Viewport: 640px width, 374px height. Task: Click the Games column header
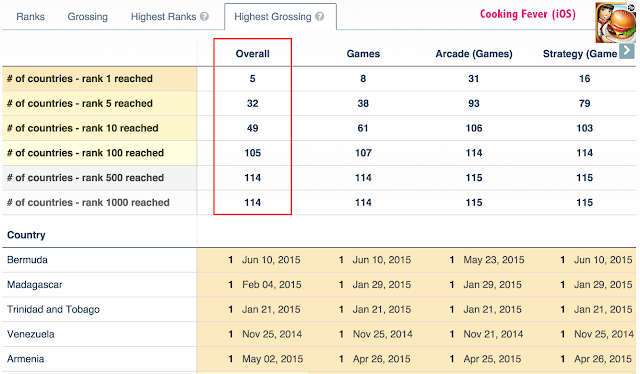(x=363, y=54)
